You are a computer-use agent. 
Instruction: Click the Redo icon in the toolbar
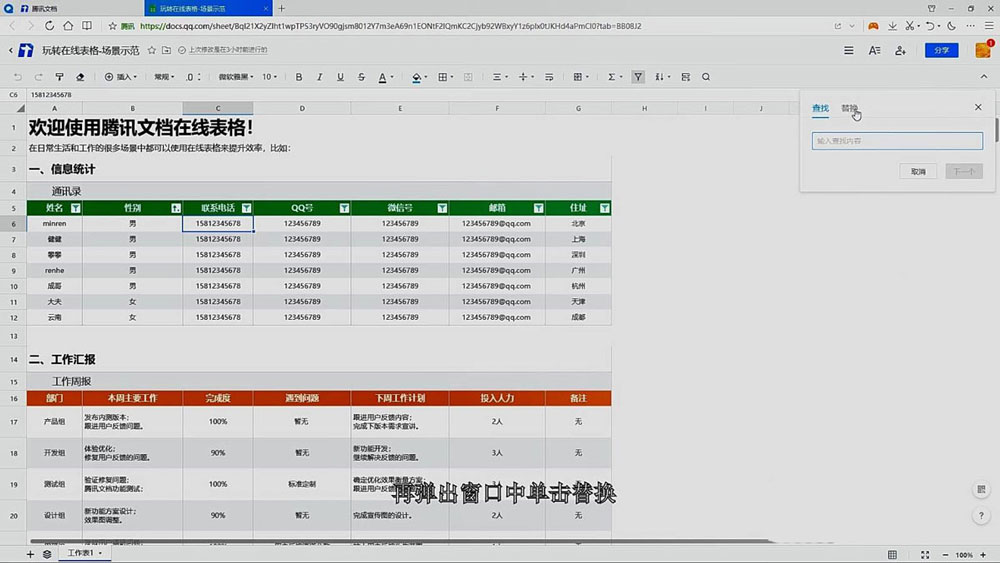tap(38, 77)
